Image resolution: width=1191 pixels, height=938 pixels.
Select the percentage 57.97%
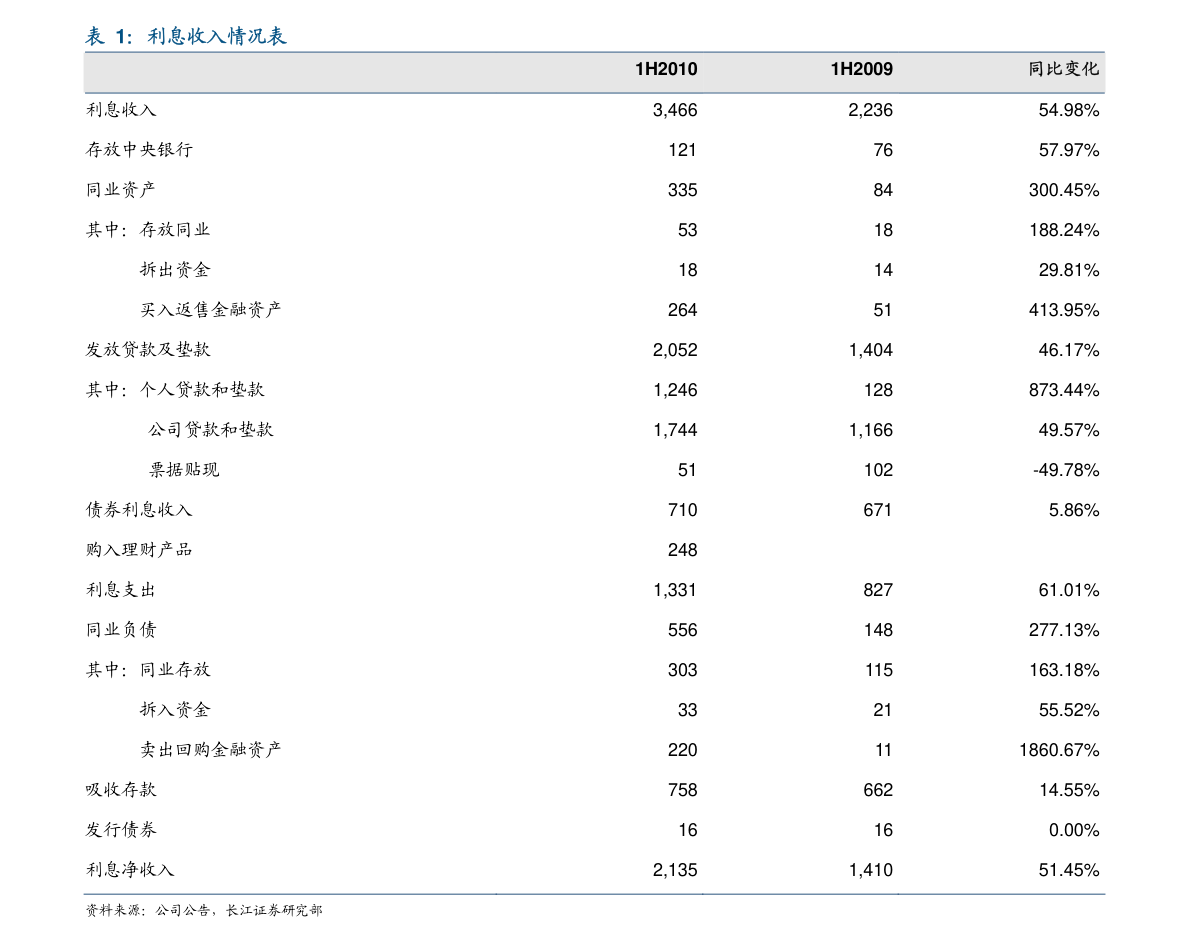point(1069,150)
